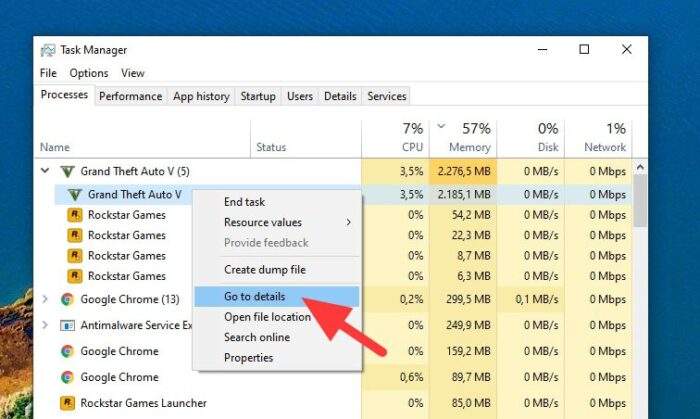
Task: Select the Rockstar Games Launcher row
Action: click(333, 403)
